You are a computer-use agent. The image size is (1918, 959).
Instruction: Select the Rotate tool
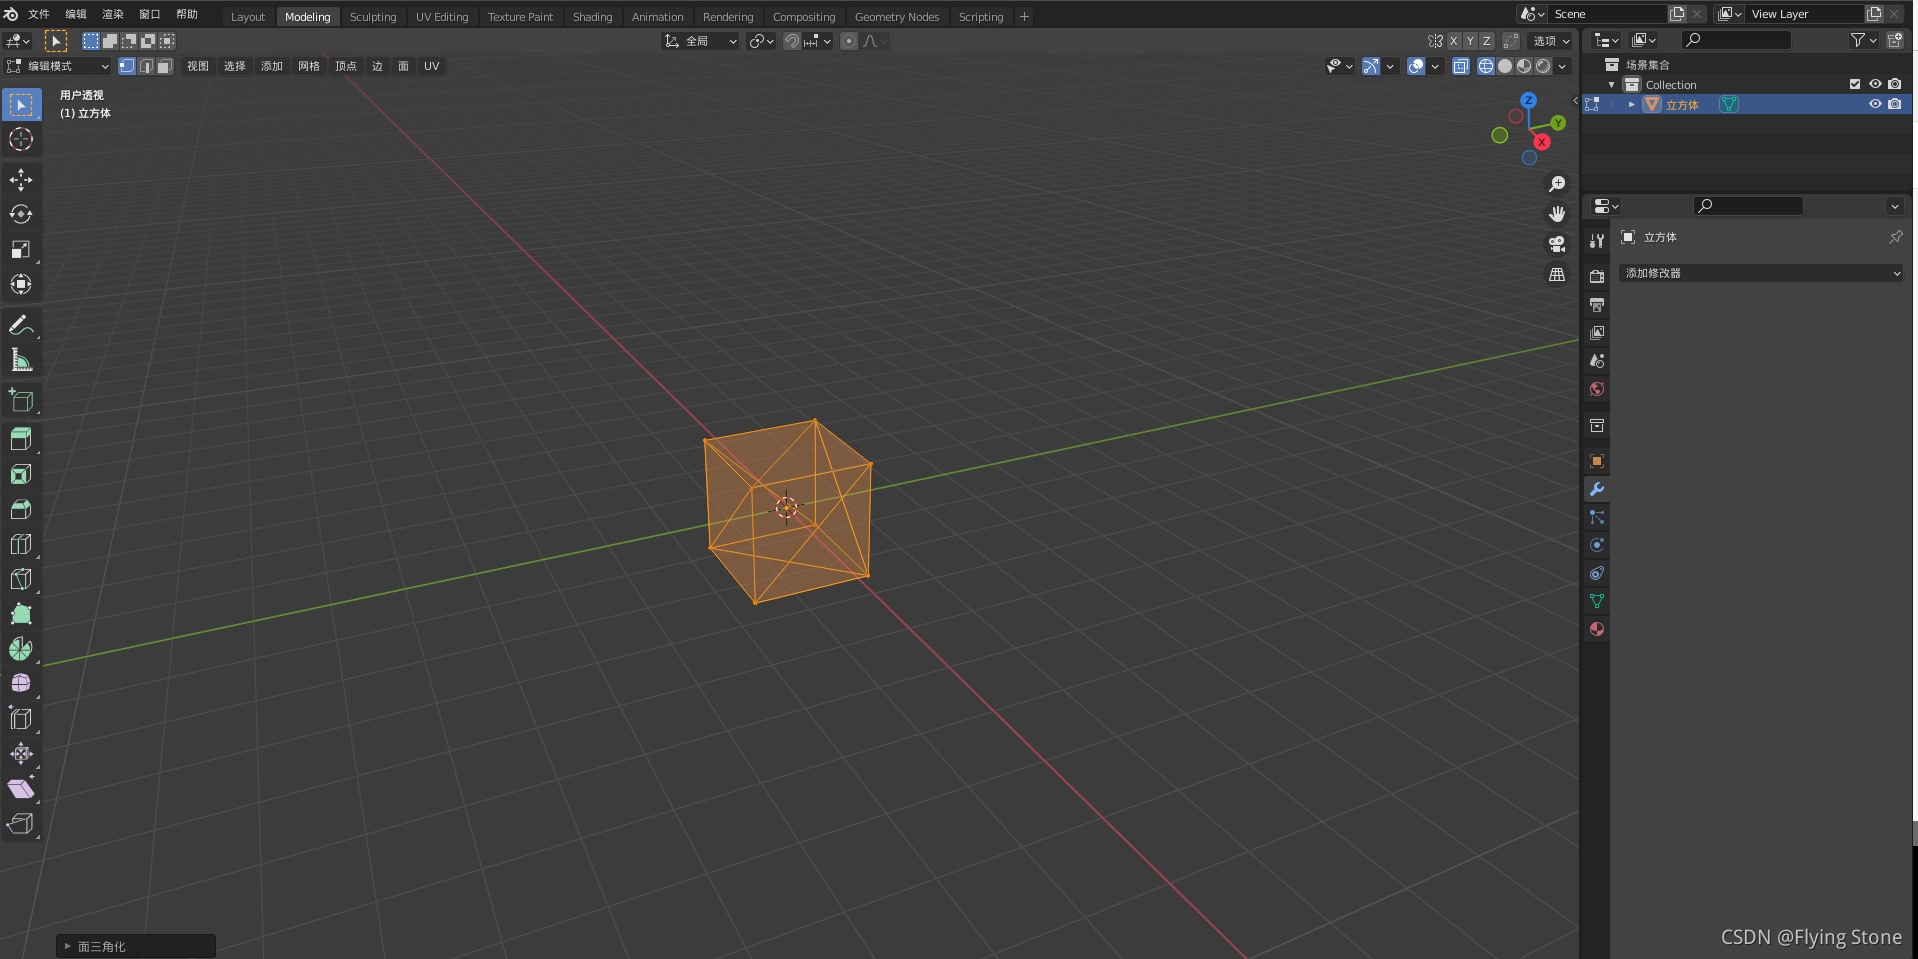pyautogui.click(x=21, y=214)
